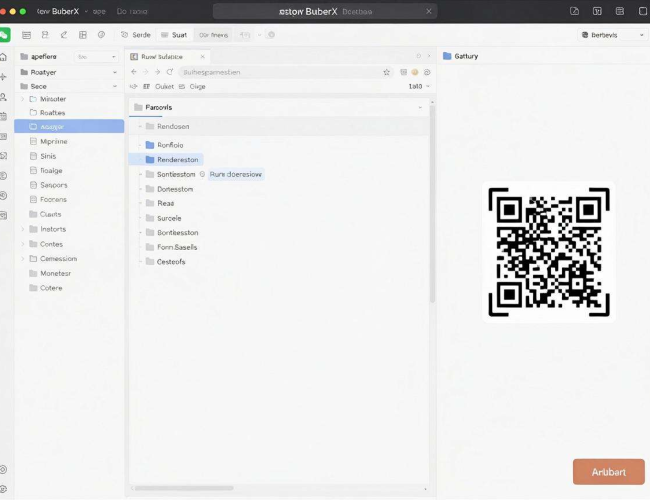Reload with the refresh icon

(x=170, y=72)
